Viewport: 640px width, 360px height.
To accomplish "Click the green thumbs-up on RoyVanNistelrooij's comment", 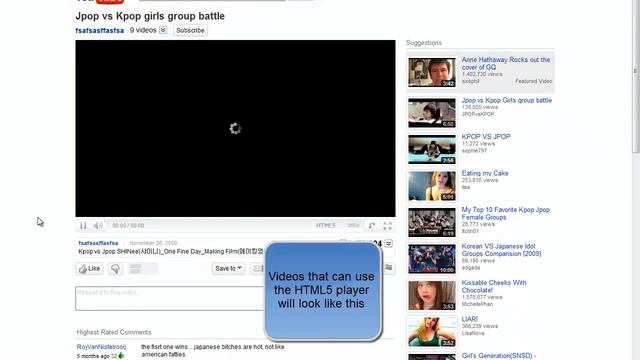I will click(x=121, y=356).
